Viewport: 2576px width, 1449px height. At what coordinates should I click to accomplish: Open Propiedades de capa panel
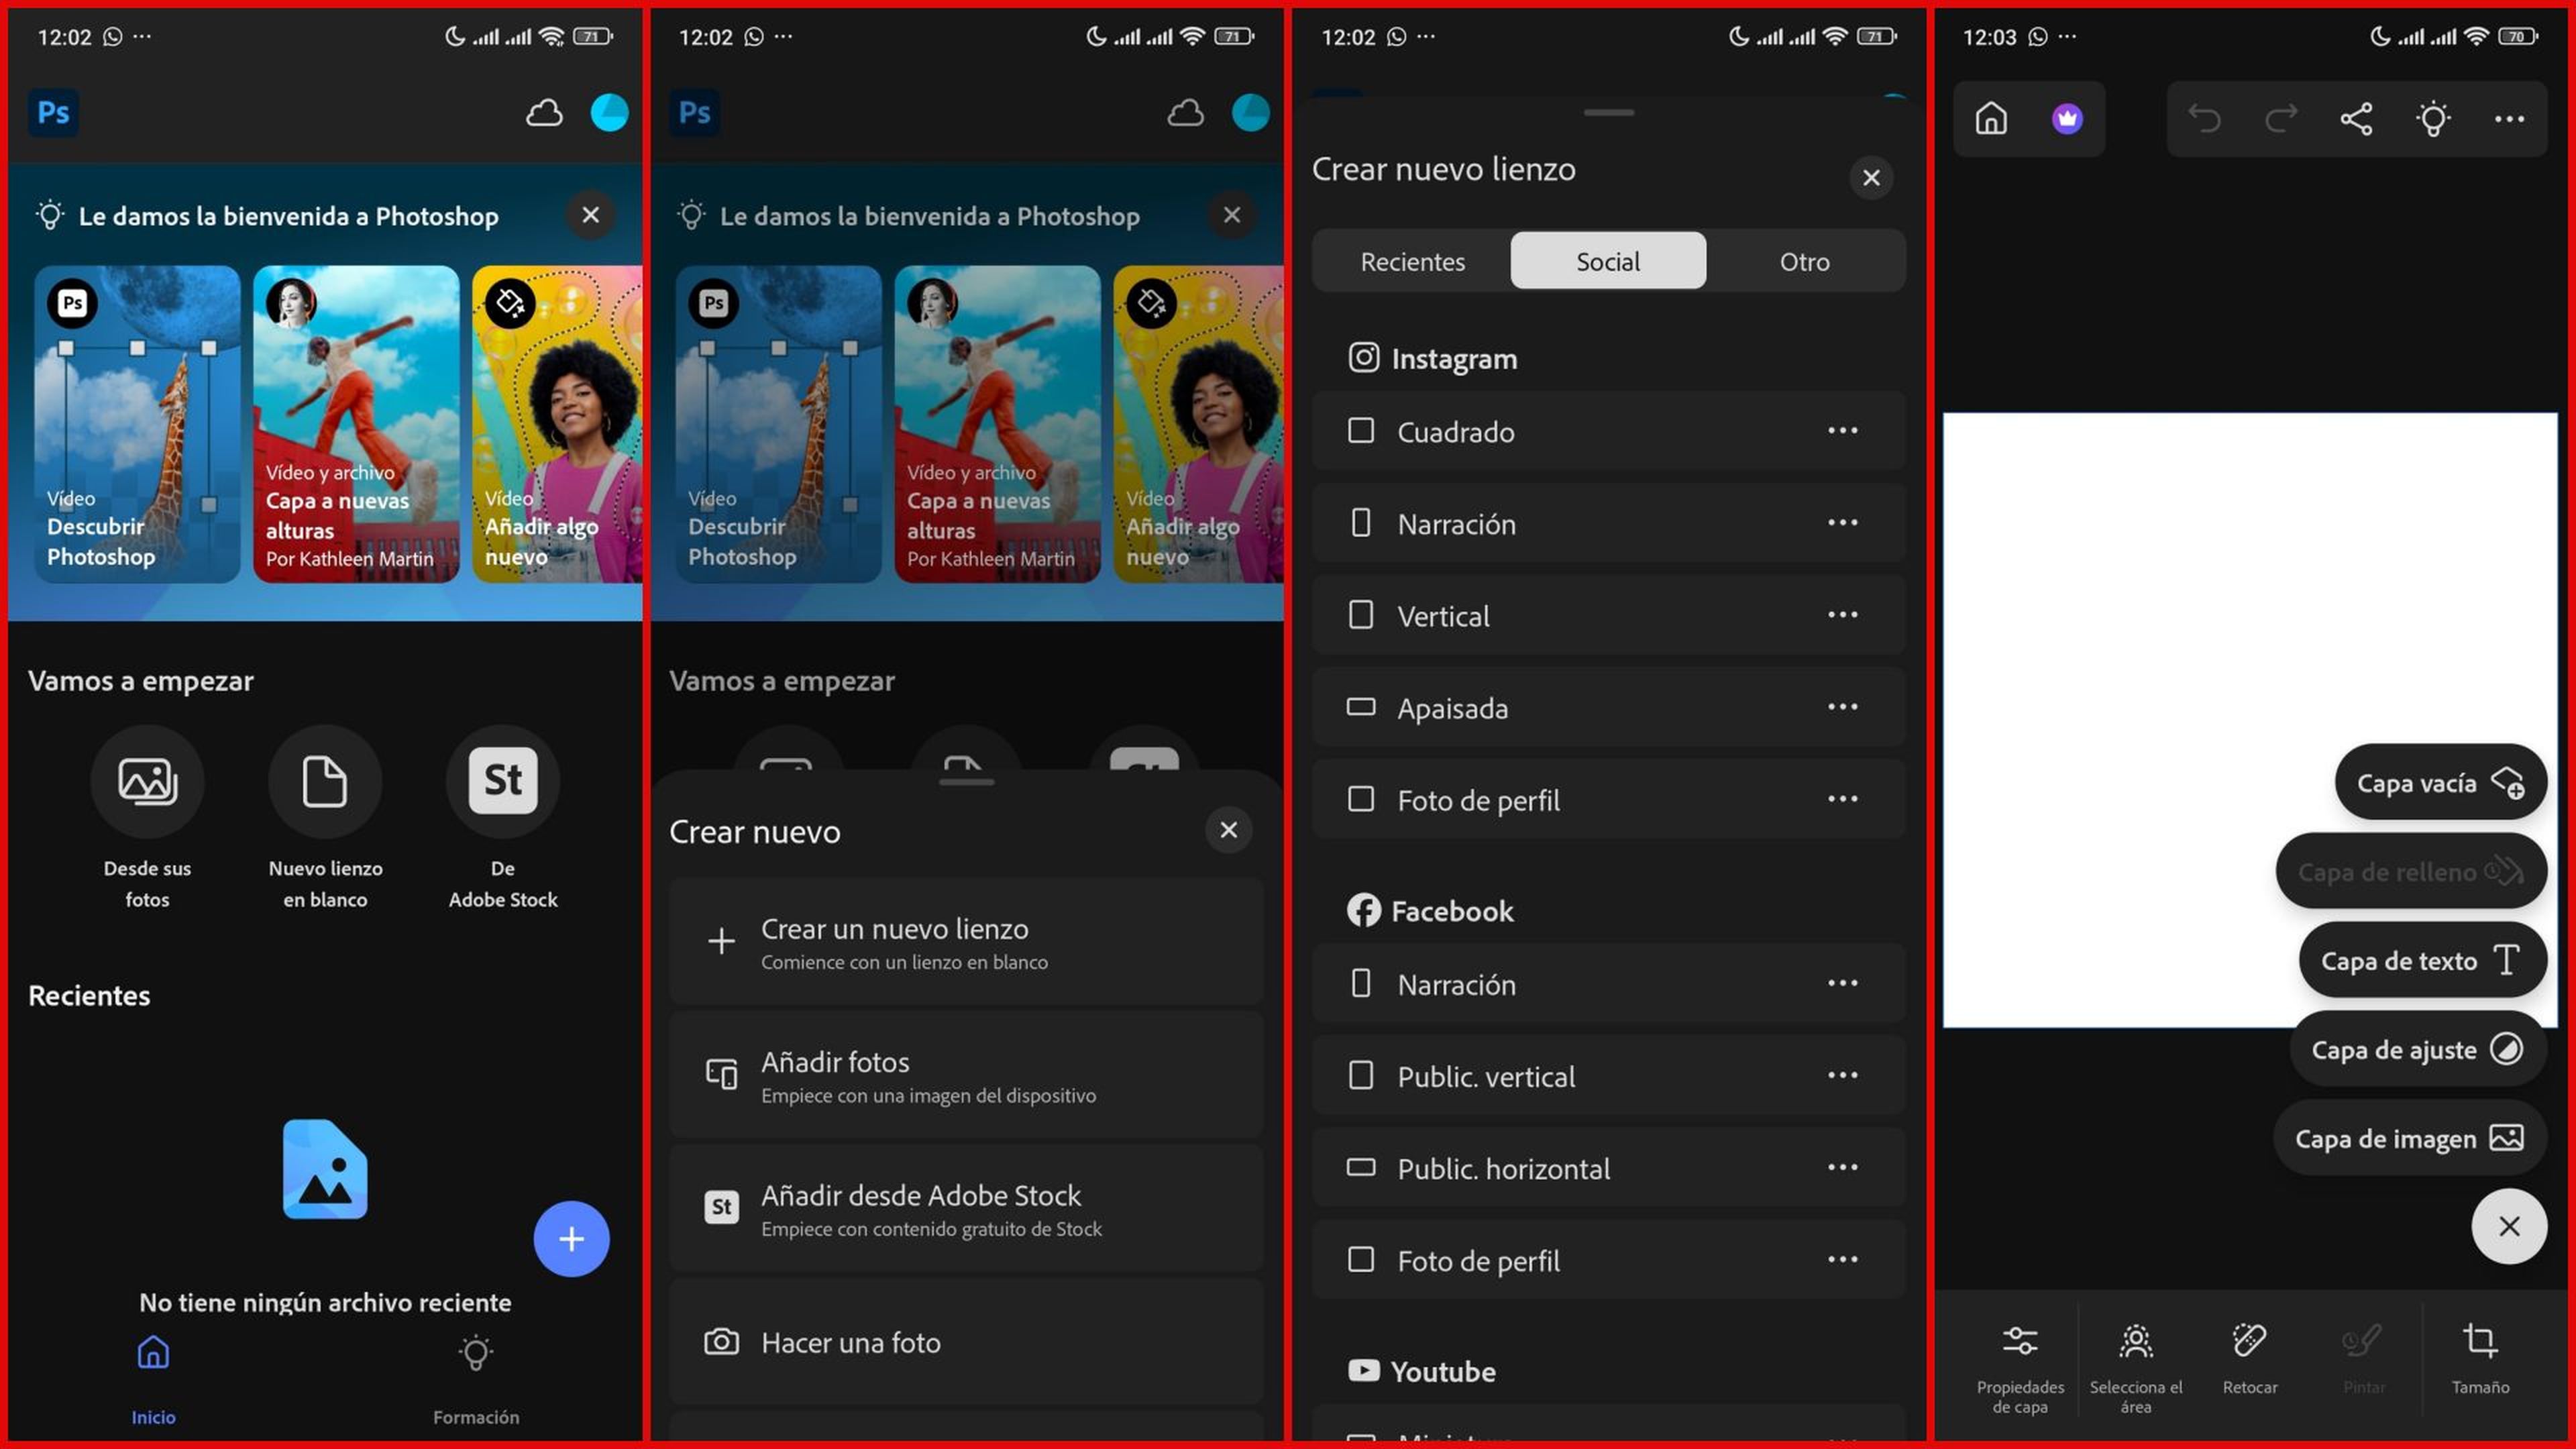tap(2020, 1360)
